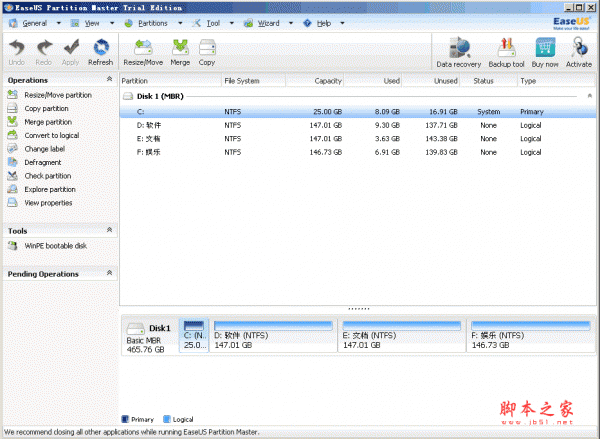Sort by Unused column header
This screenshot has height=439, width=600.
(x=430, y=81)
